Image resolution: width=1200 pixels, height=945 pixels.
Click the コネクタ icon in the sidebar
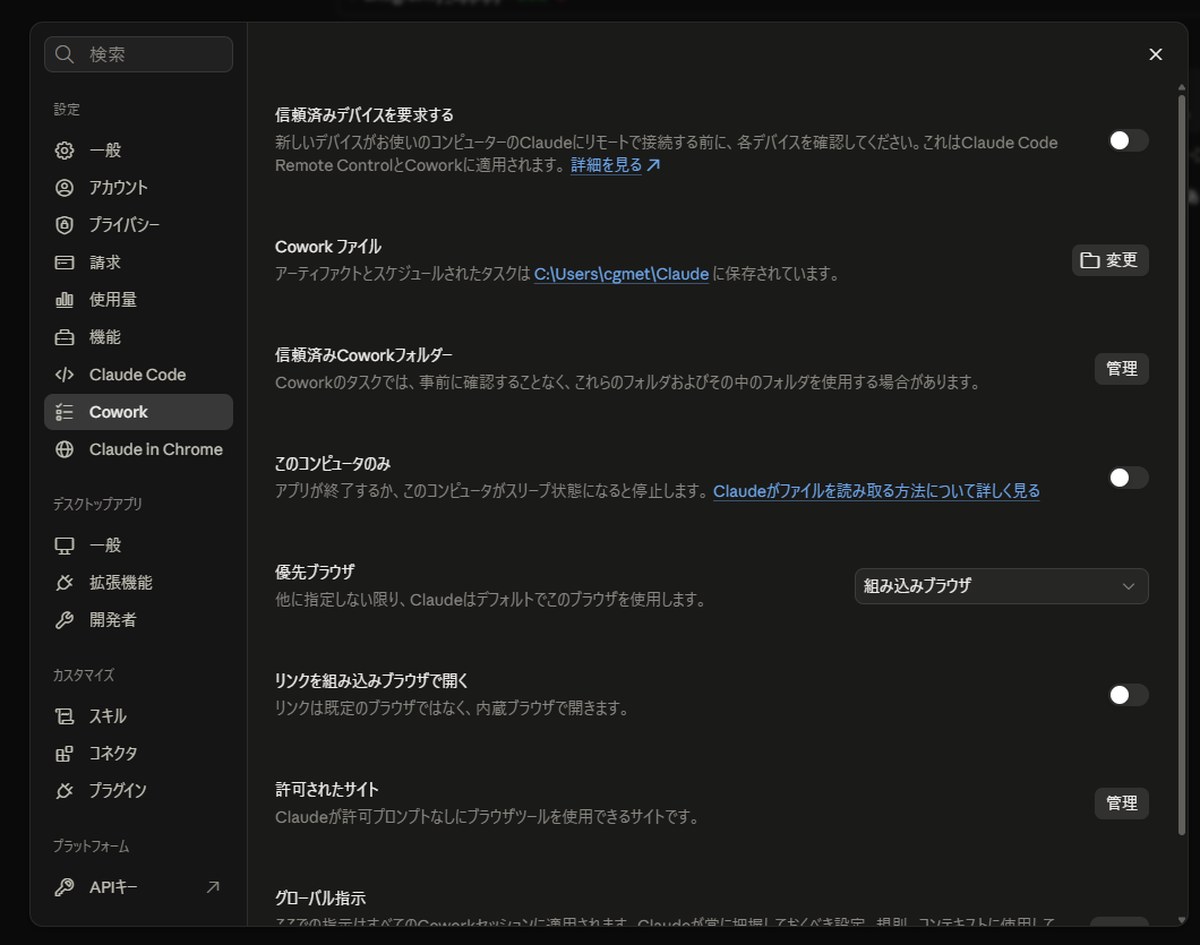click(x=65, y=753)
